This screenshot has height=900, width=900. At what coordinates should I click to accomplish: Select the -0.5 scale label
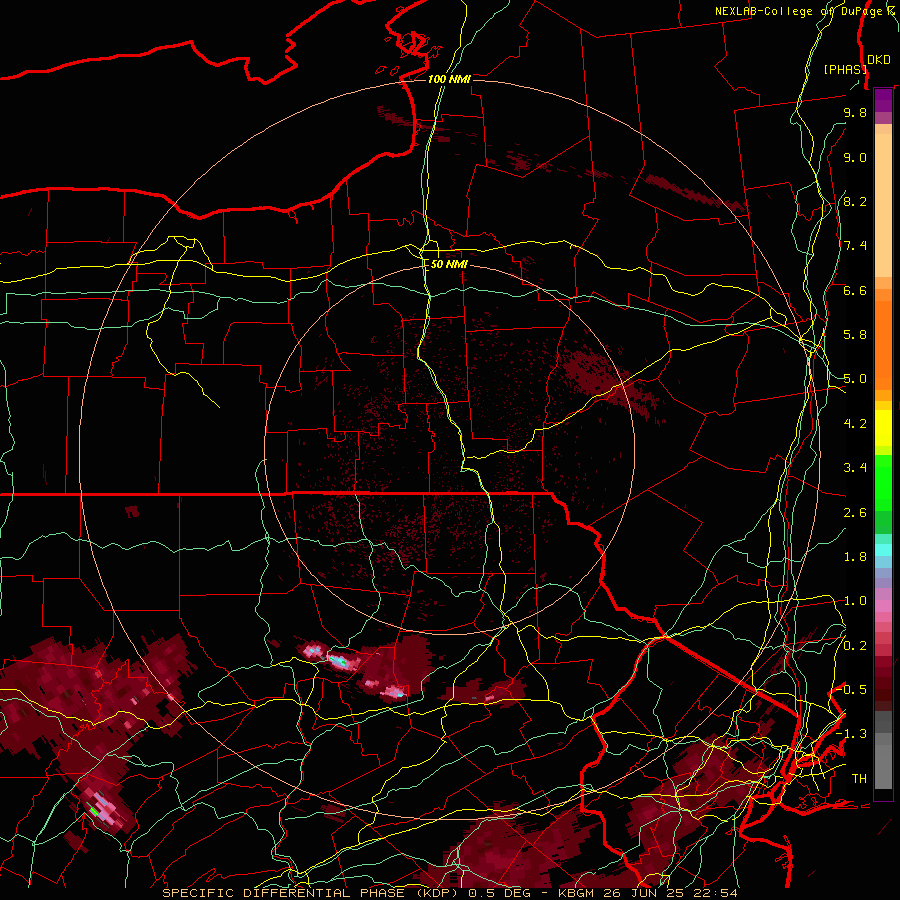852,689
